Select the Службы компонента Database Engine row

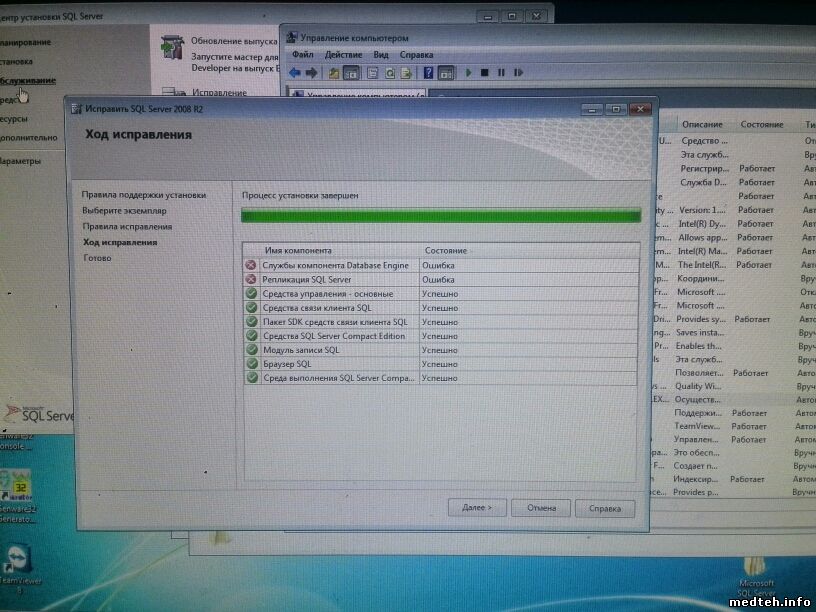click(x=335, y=265)
